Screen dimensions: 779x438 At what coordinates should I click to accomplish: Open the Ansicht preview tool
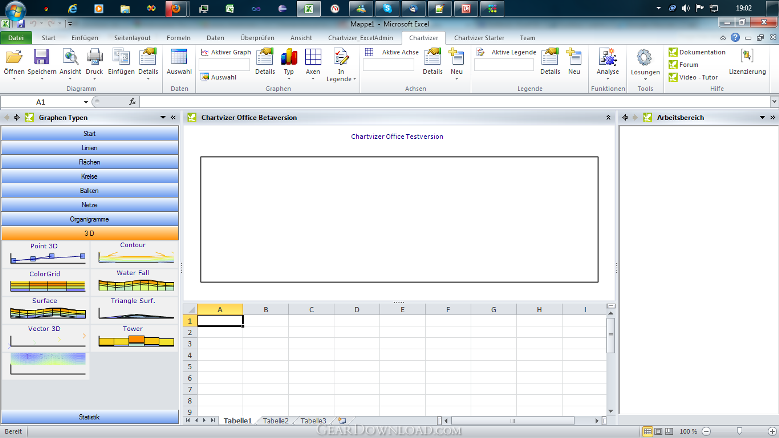pyautogui.click(x=70, y=62)
